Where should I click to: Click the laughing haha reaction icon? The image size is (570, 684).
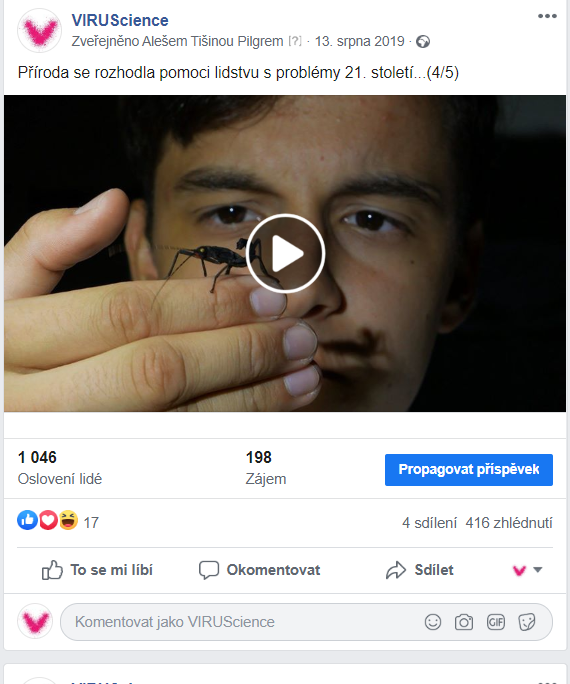click(x=68, y=520)
